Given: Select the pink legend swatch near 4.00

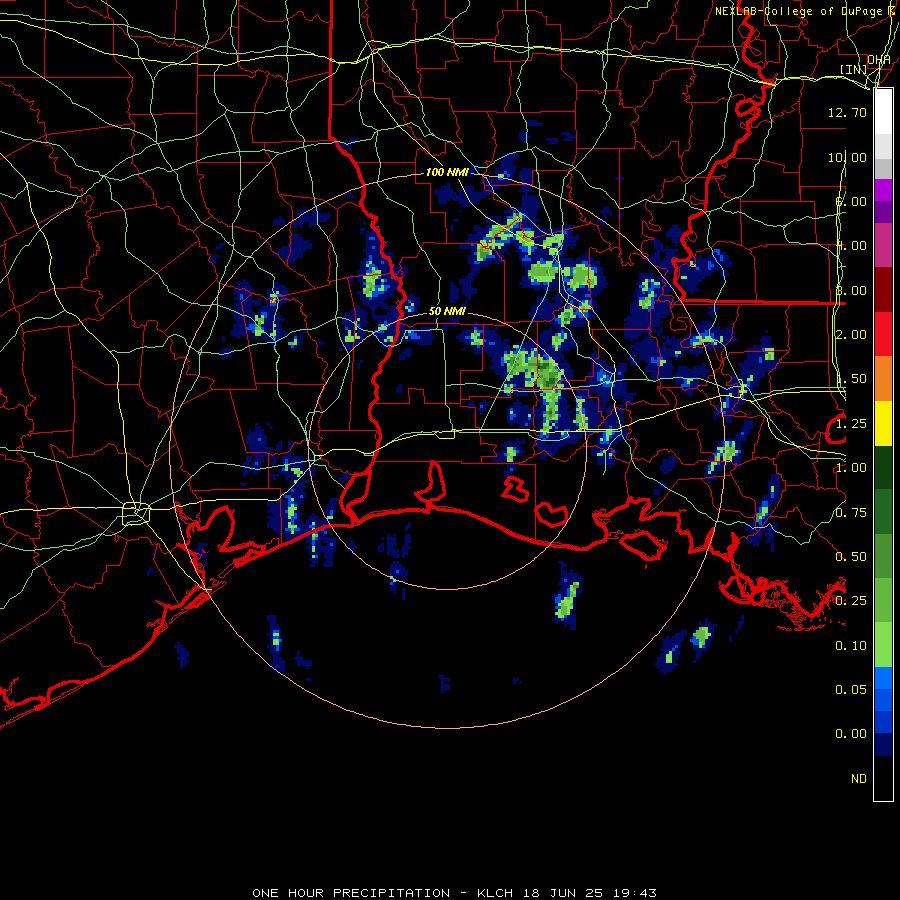Looking at the screenshot, I should (x=883, y=245).
